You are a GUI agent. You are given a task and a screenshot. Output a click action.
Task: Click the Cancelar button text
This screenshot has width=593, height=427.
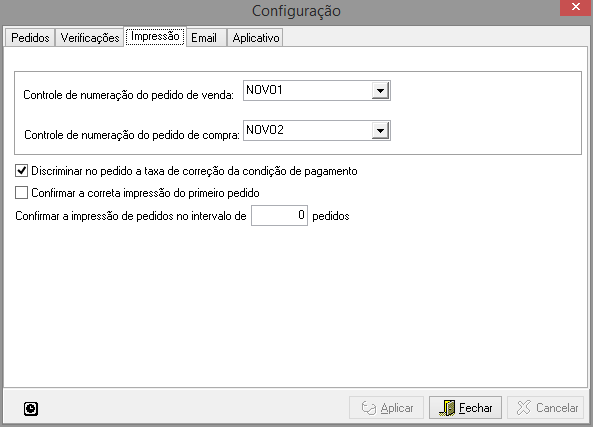pyautogui.click(x=557, y=408)
